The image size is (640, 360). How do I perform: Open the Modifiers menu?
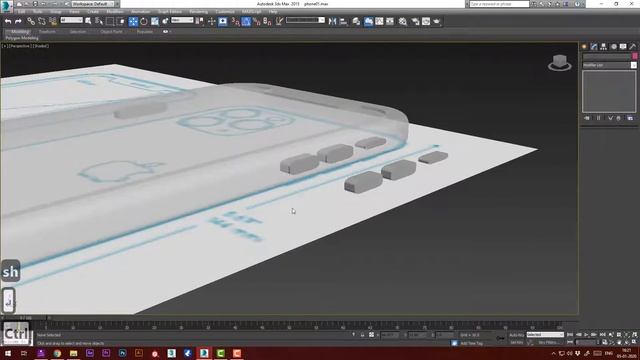tap(115, 12)
